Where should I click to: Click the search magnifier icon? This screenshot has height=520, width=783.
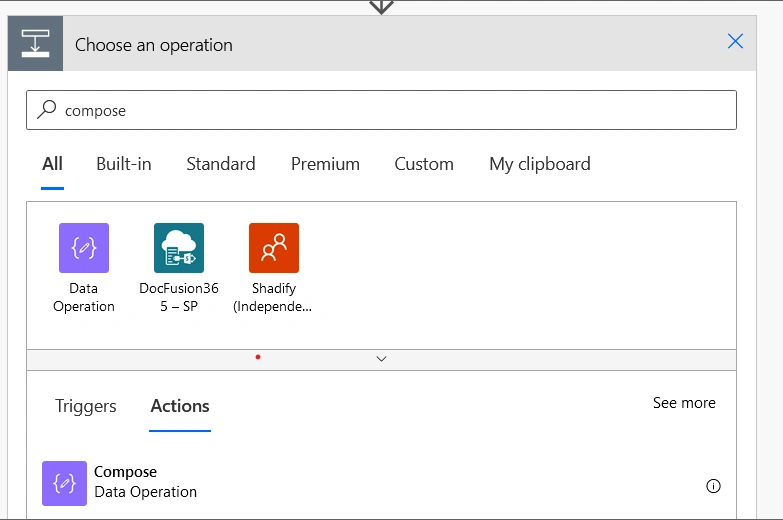[x=47, y=109]
